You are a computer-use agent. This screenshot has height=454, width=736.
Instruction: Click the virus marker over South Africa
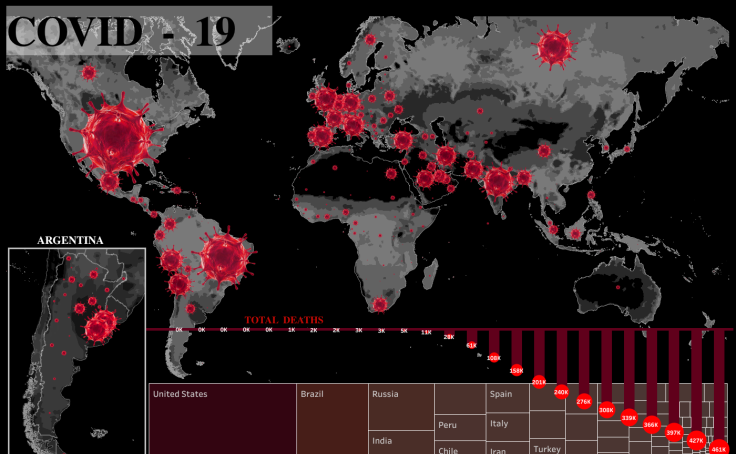pos(380,304)
